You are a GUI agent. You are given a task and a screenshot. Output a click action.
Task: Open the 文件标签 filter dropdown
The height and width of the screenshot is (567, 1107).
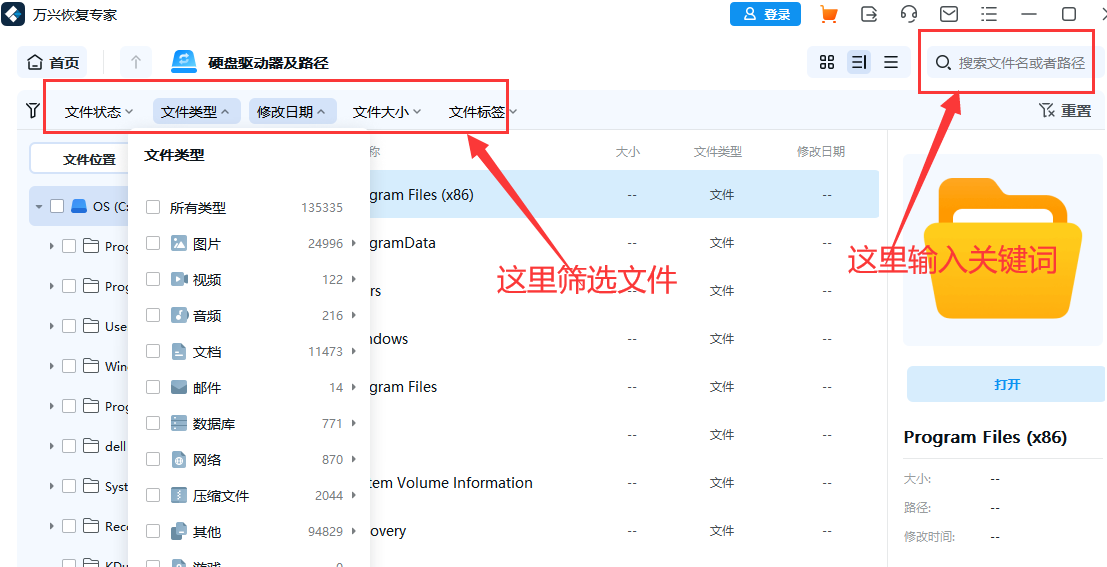coord(483,112)
